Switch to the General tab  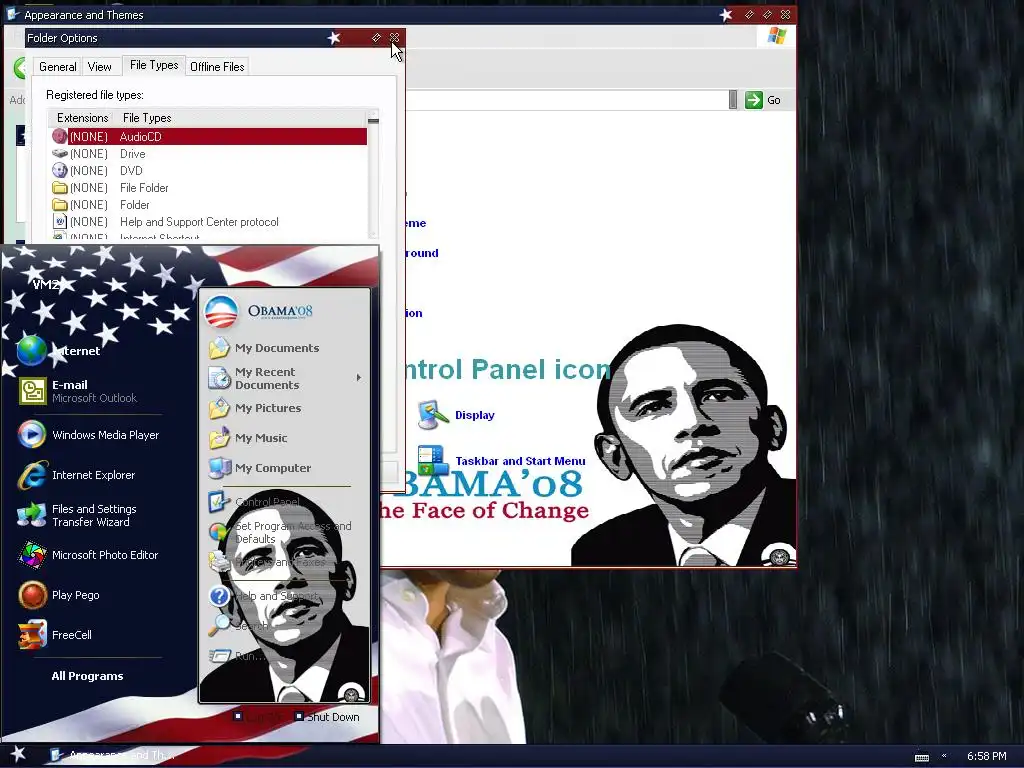(57, 67)
